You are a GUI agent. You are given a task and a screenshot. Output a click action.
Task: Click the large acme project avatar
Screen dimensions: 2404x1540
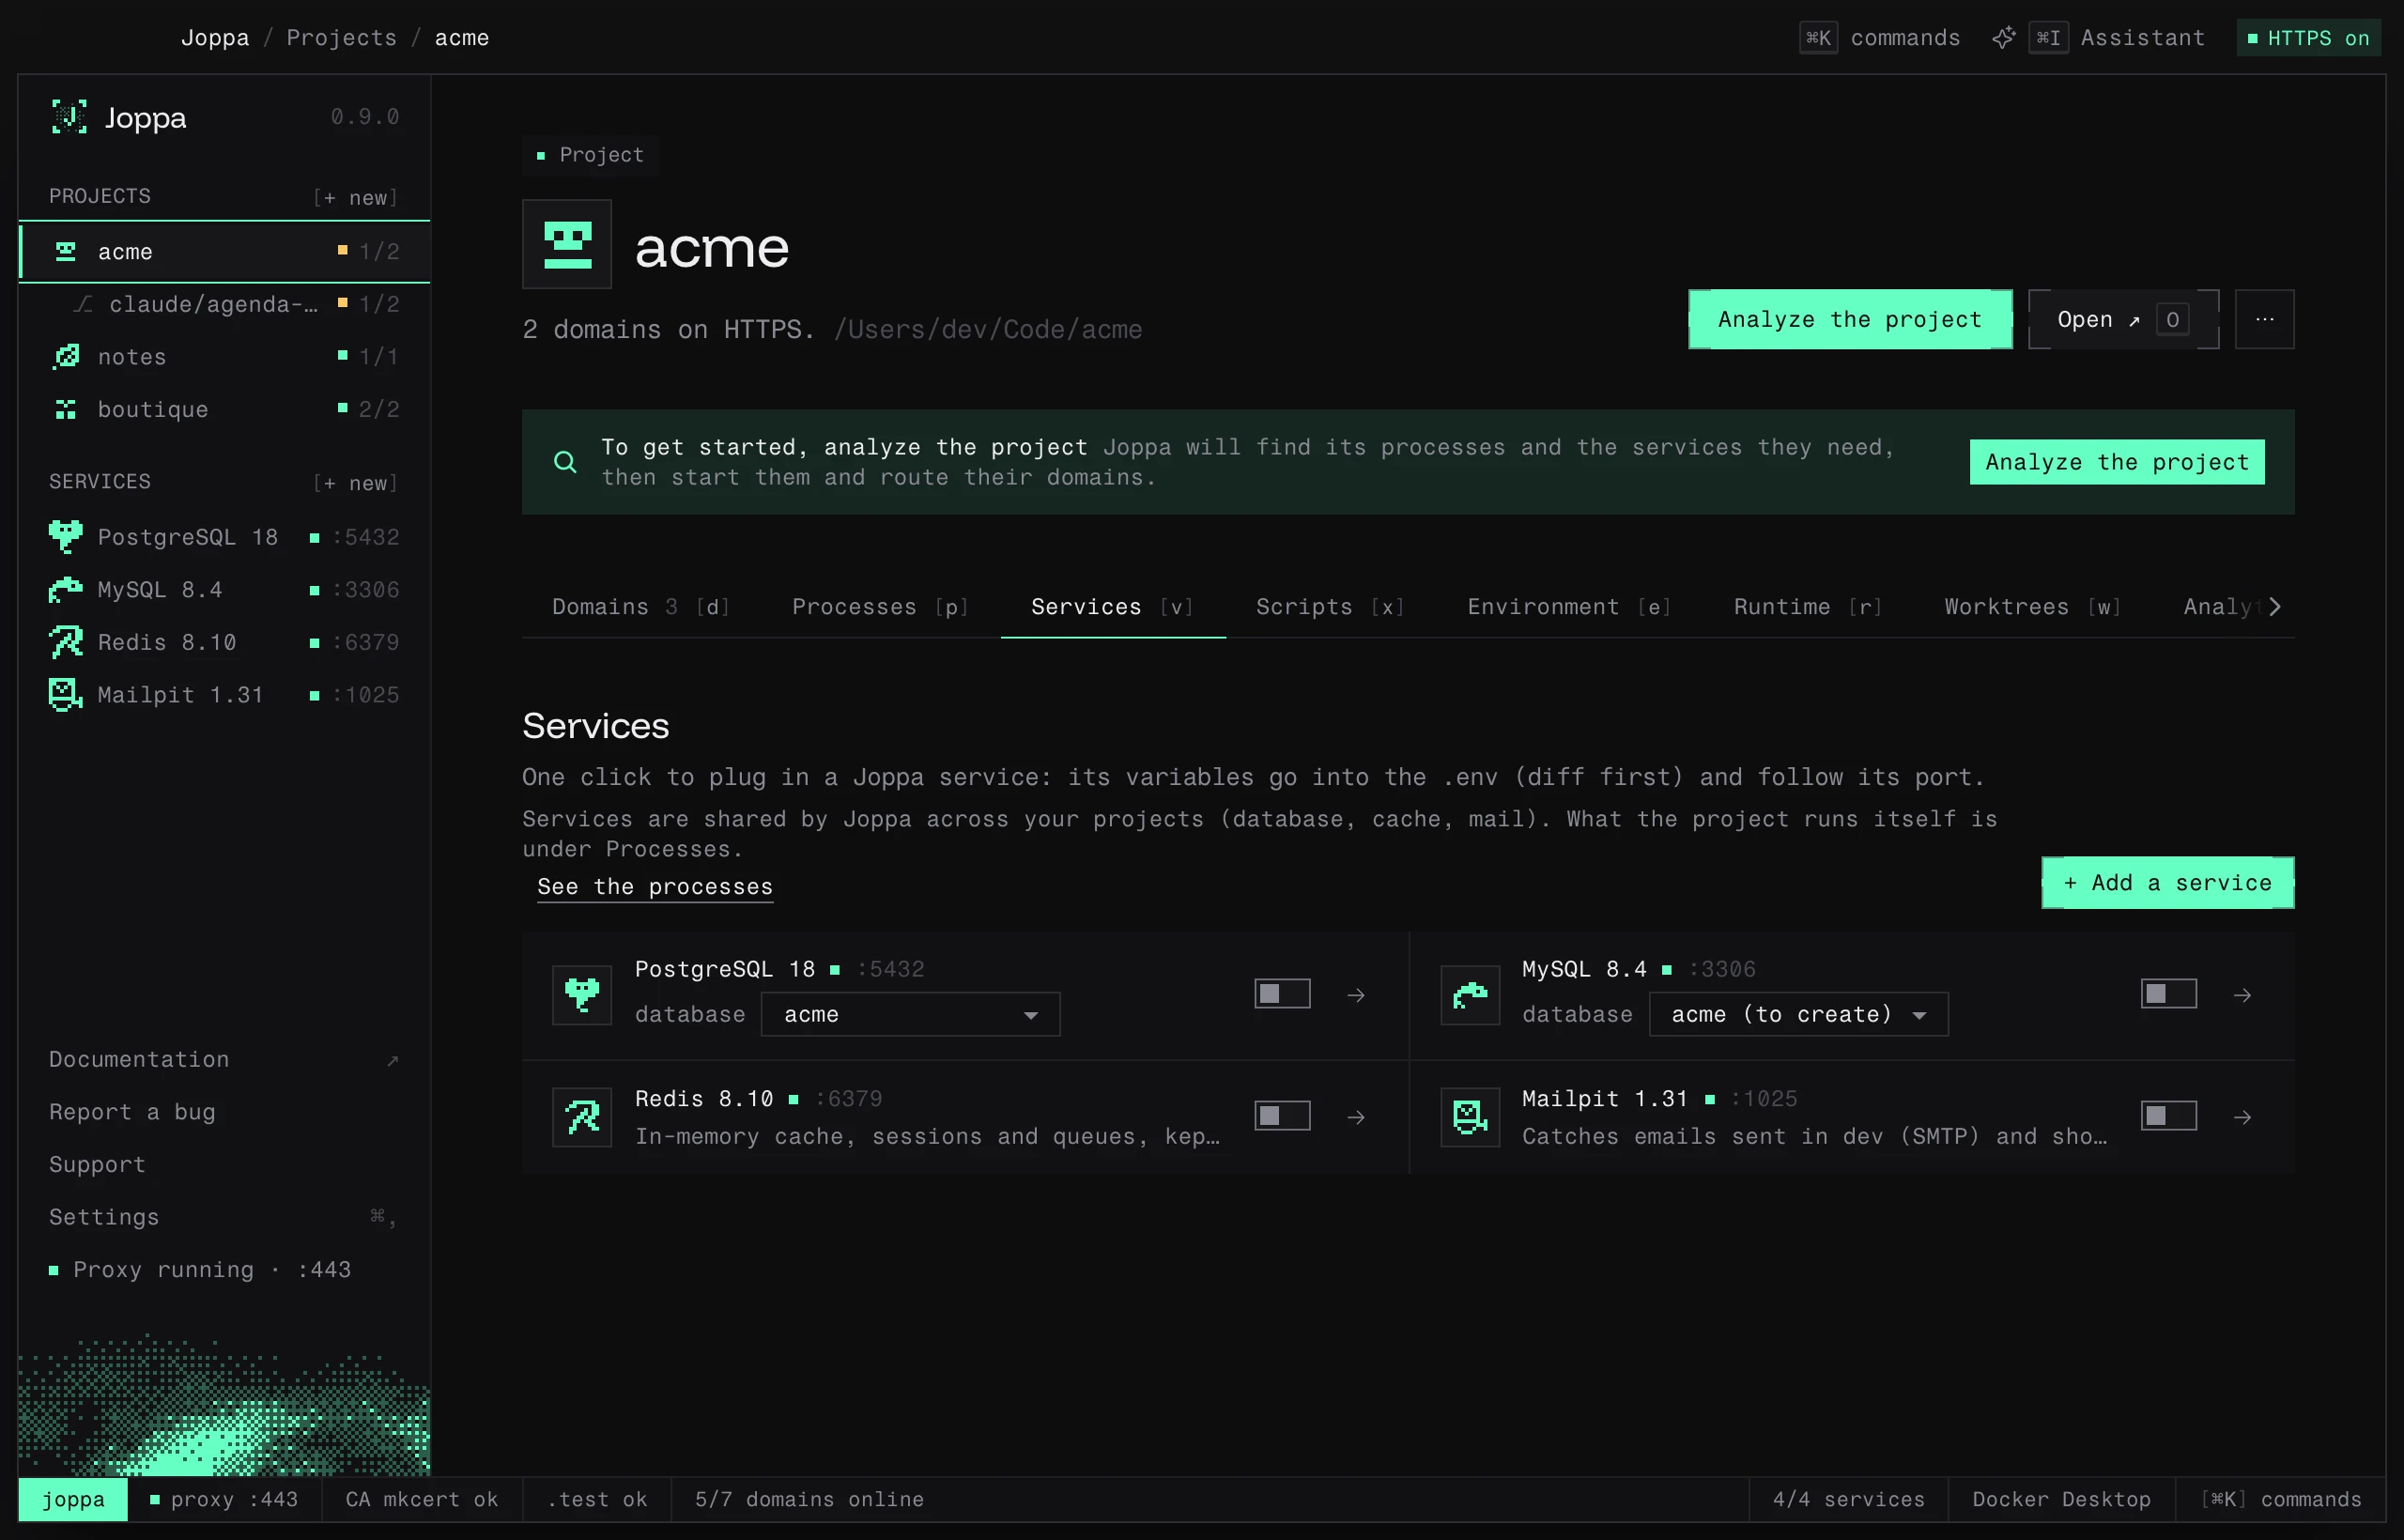(x=567, y=244)
